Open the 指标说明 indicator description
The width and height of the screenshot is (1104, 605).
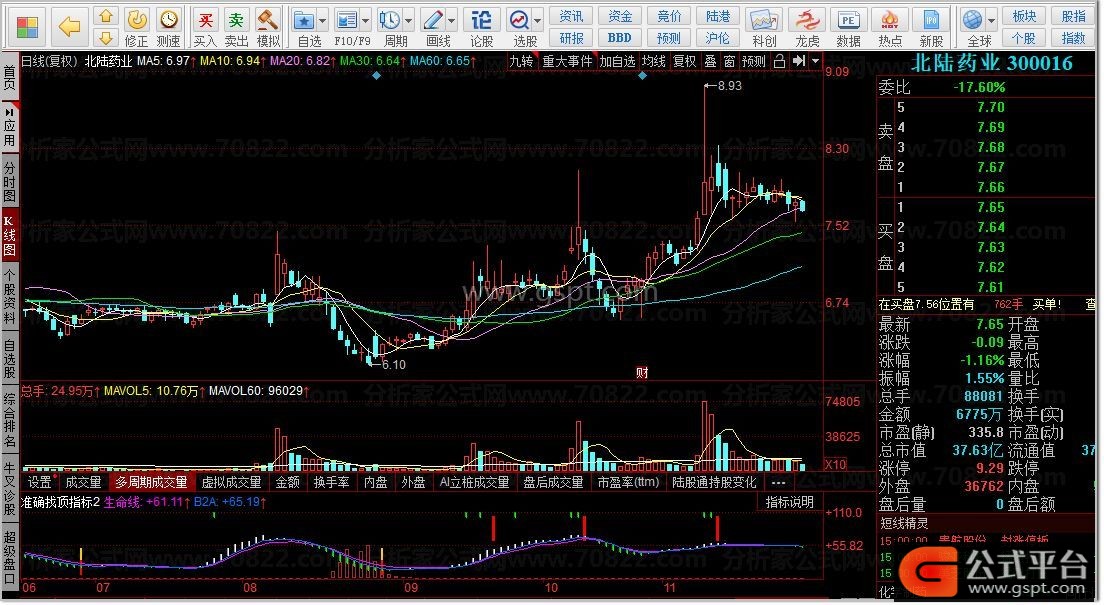[x=789, y=502]
